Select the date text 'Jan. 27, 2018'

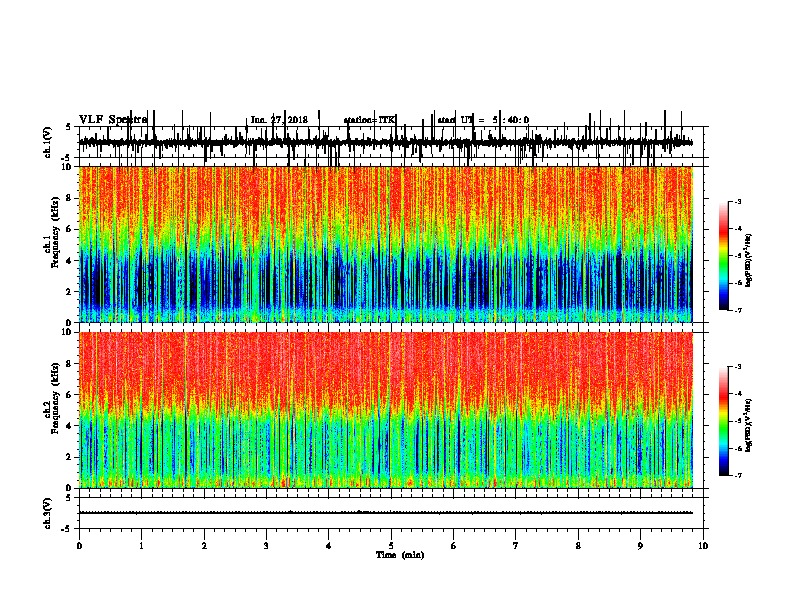(x=279, y=120)
